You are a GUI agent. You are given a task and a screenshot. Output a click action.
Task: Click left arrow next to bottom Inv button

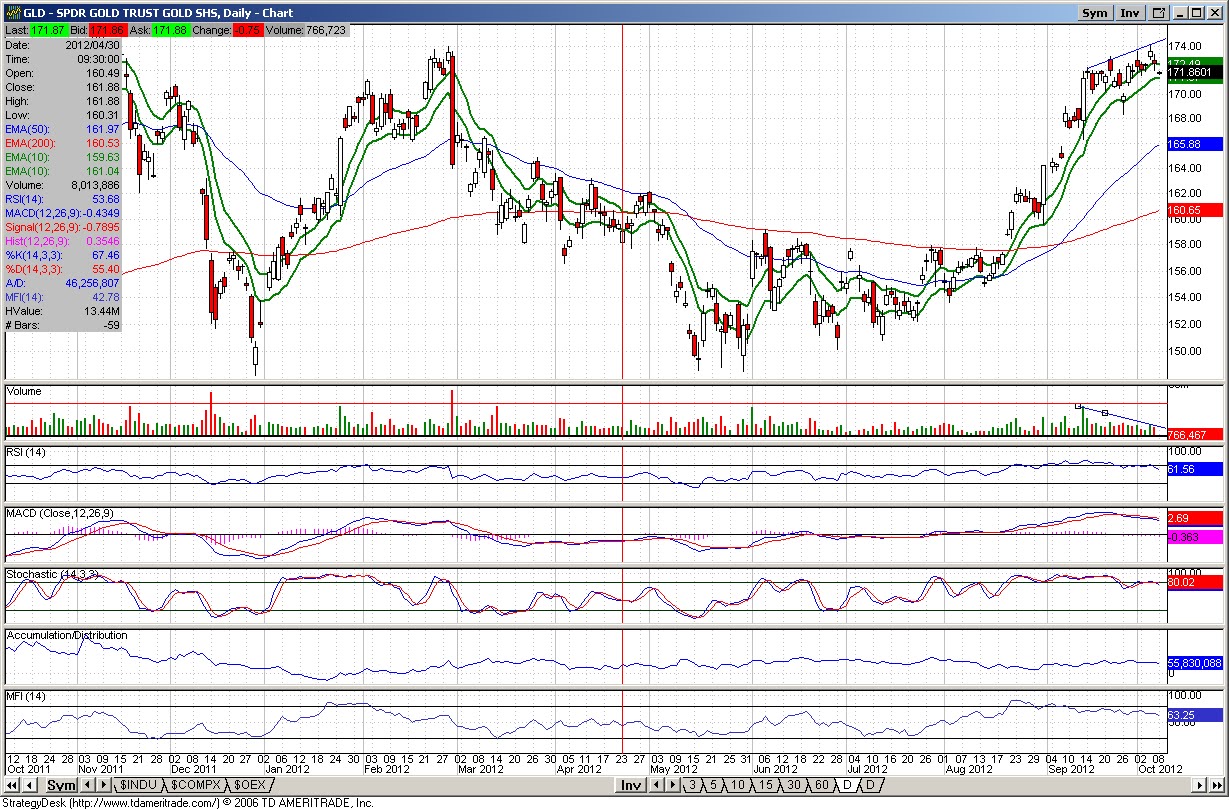pyautogui.click(x=655, y=785)
